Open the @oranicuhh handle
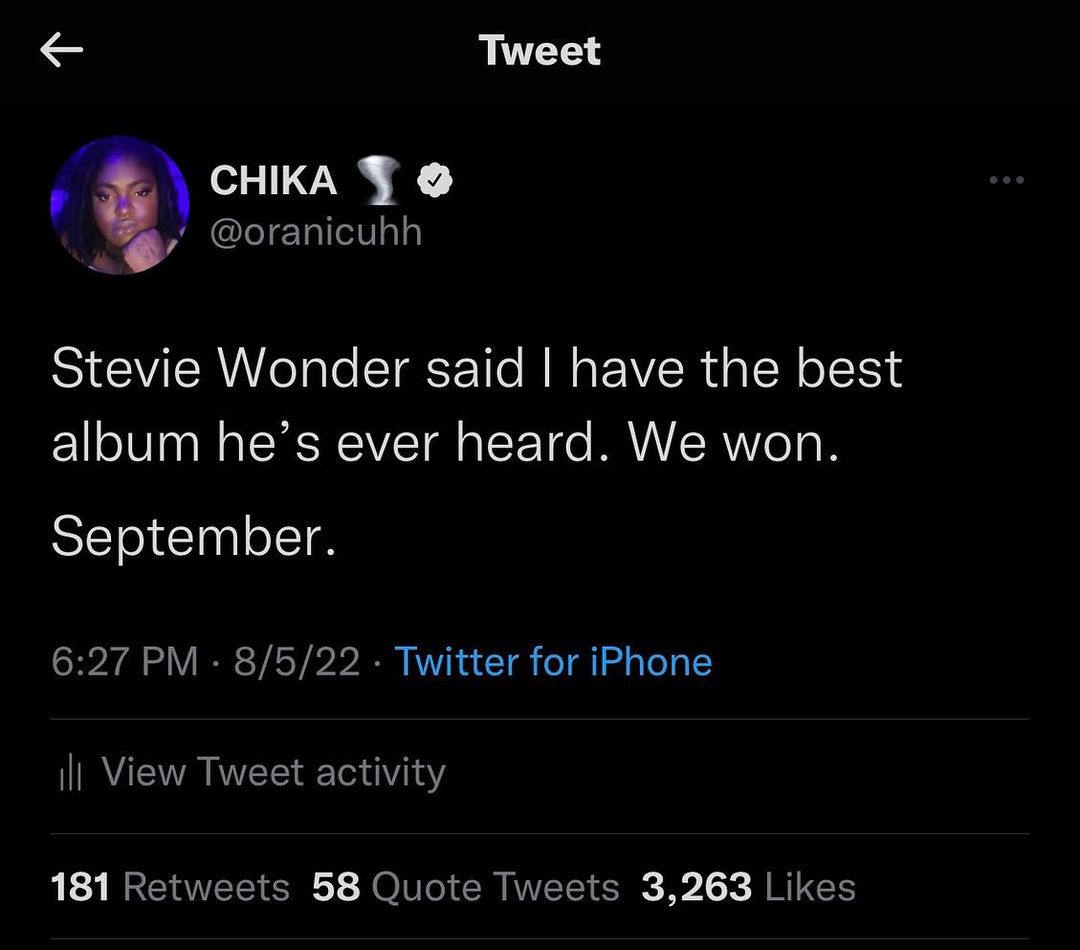 coord(315,232)
